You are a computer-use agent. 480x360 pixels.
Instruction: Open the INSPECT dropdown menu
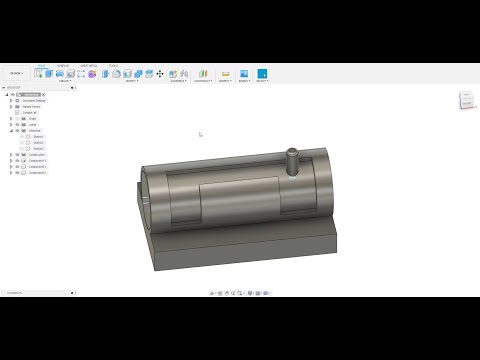coord(225,81)
